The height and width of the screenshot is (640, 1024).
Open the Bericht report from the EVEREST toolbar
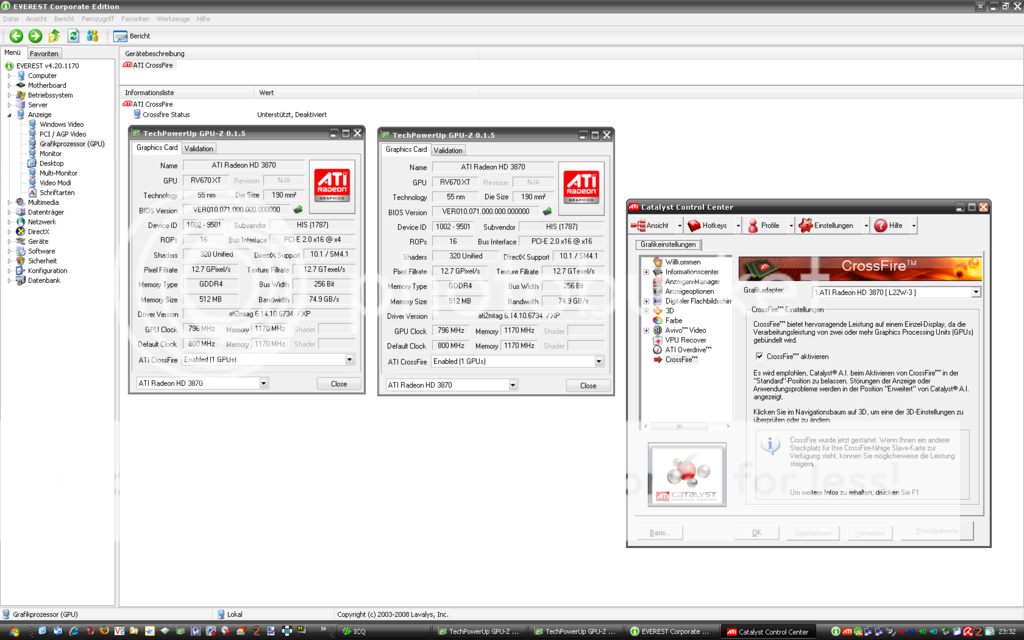click(x=132, y=36)
